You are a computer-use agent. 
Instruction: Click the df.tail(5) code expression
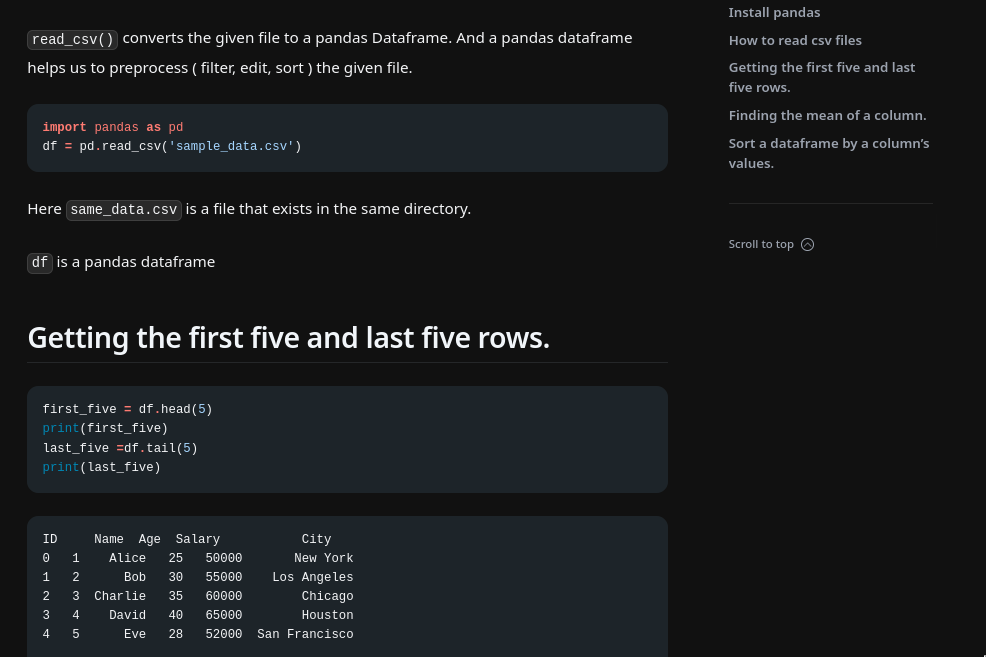pyautogui.click(x=160, y=448)
